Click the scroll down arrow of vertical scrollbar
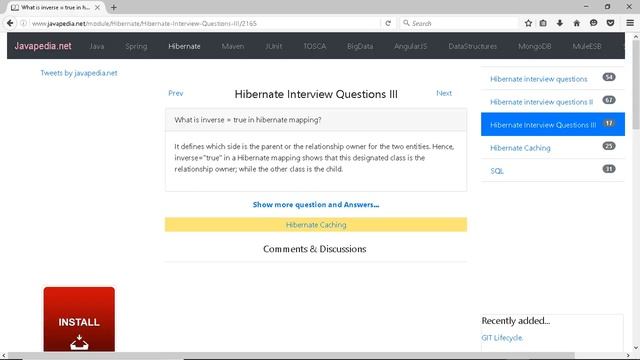Screen dimensions: 640x360 pos(636,348)
